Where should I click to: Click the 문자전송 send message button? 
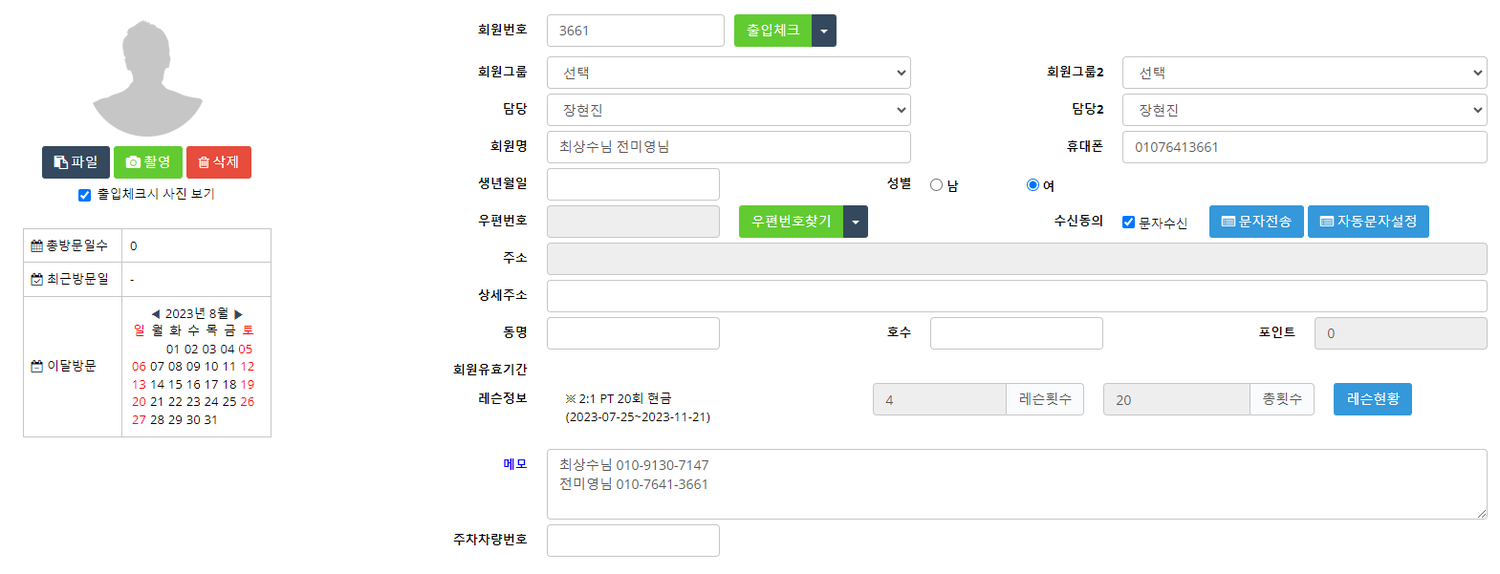coord(1256,222)
